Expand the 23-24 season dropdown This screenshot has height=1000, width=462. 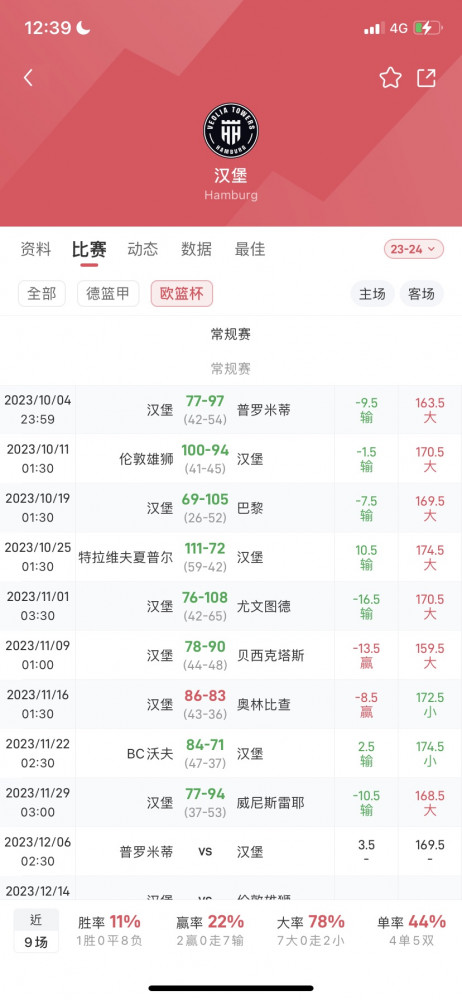point(414,249)
